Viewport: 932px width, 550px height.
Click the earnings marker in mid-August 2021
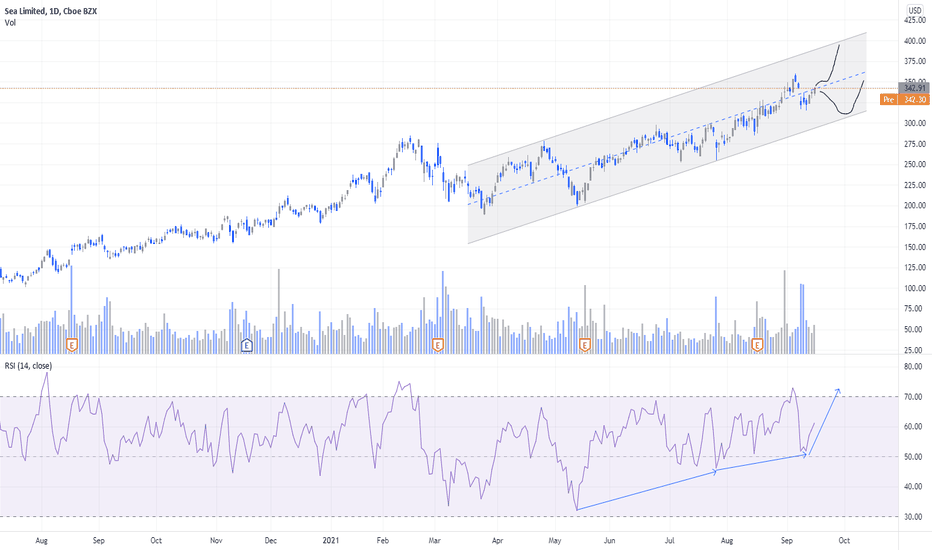(757, 345)
